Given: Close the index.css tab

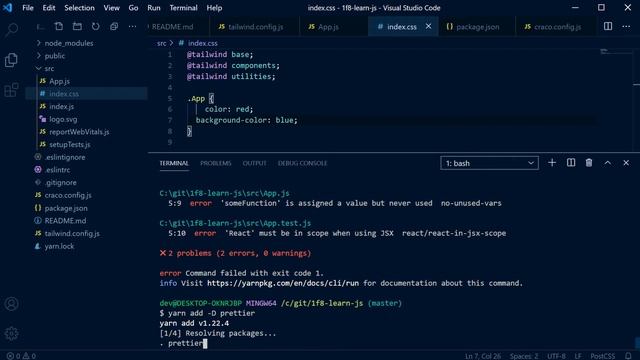Looking at the screenshot, I should click(x=428, y=26).
